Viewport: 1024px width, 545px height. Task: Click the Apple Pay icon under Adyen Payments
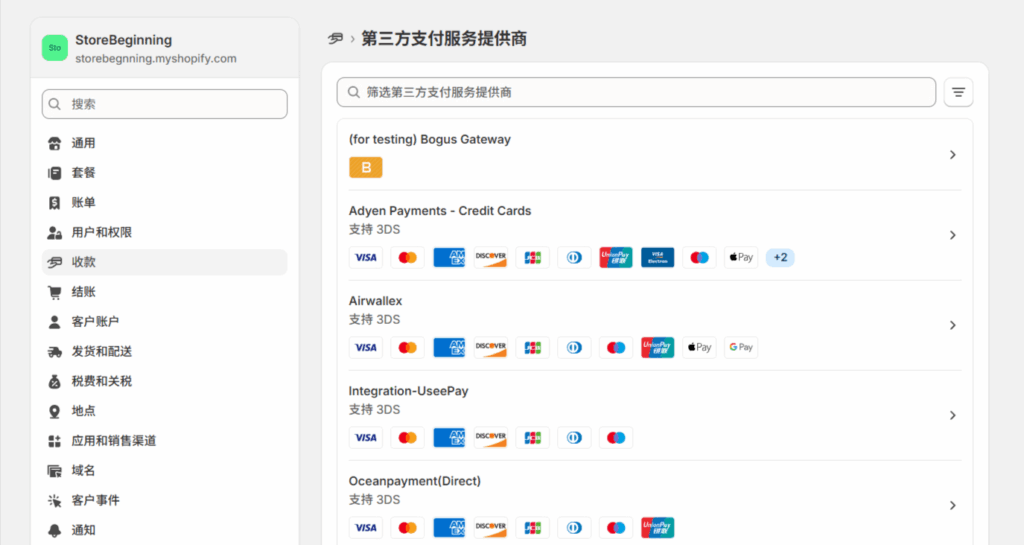740,257
